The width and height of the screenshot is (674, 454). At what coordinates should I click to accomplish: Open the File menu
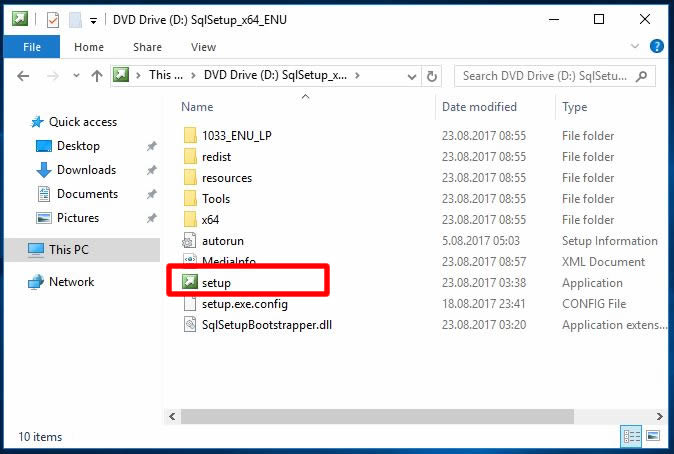(x=32, y=47)
